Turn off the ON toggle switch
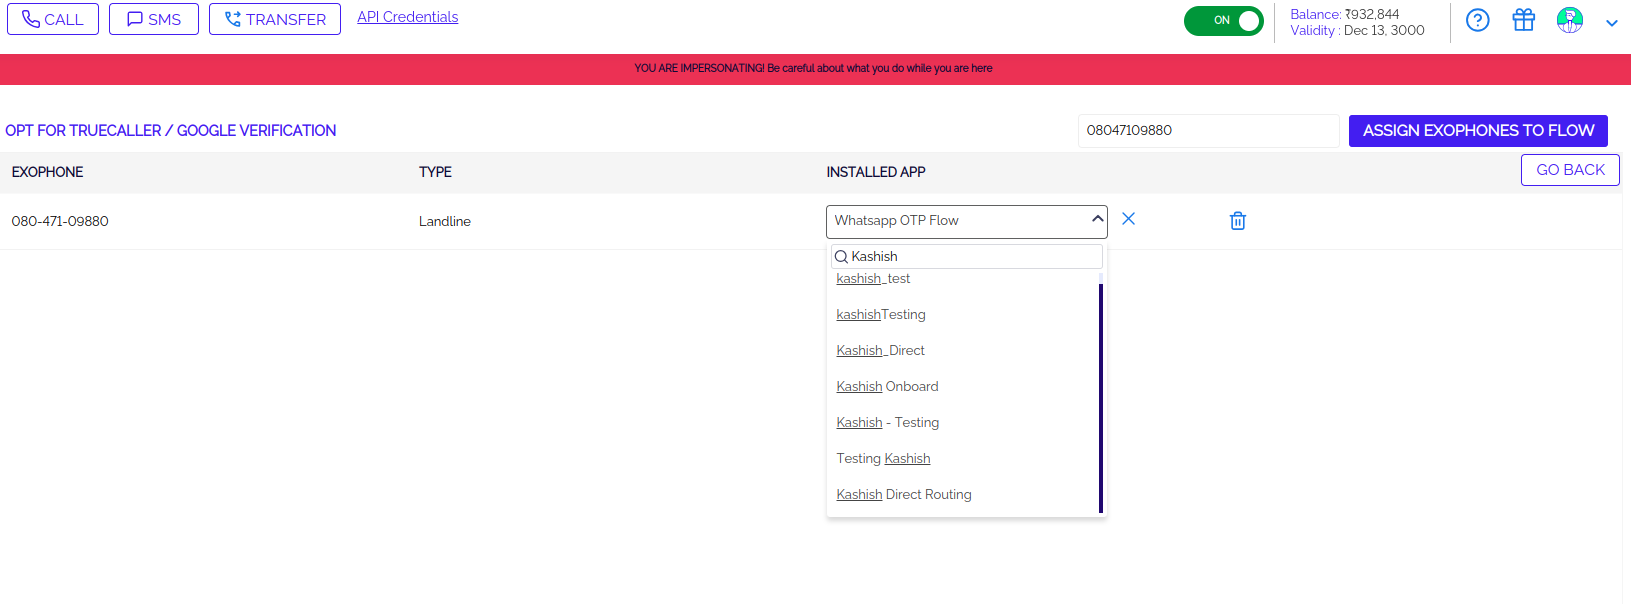 (1224, 21)
